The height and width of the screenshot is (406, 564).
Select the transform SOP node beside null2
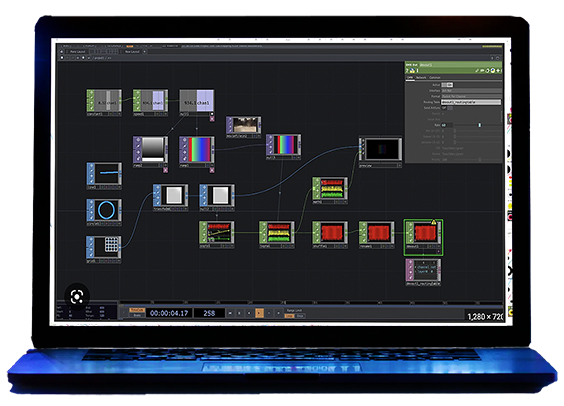click(170, 197)
